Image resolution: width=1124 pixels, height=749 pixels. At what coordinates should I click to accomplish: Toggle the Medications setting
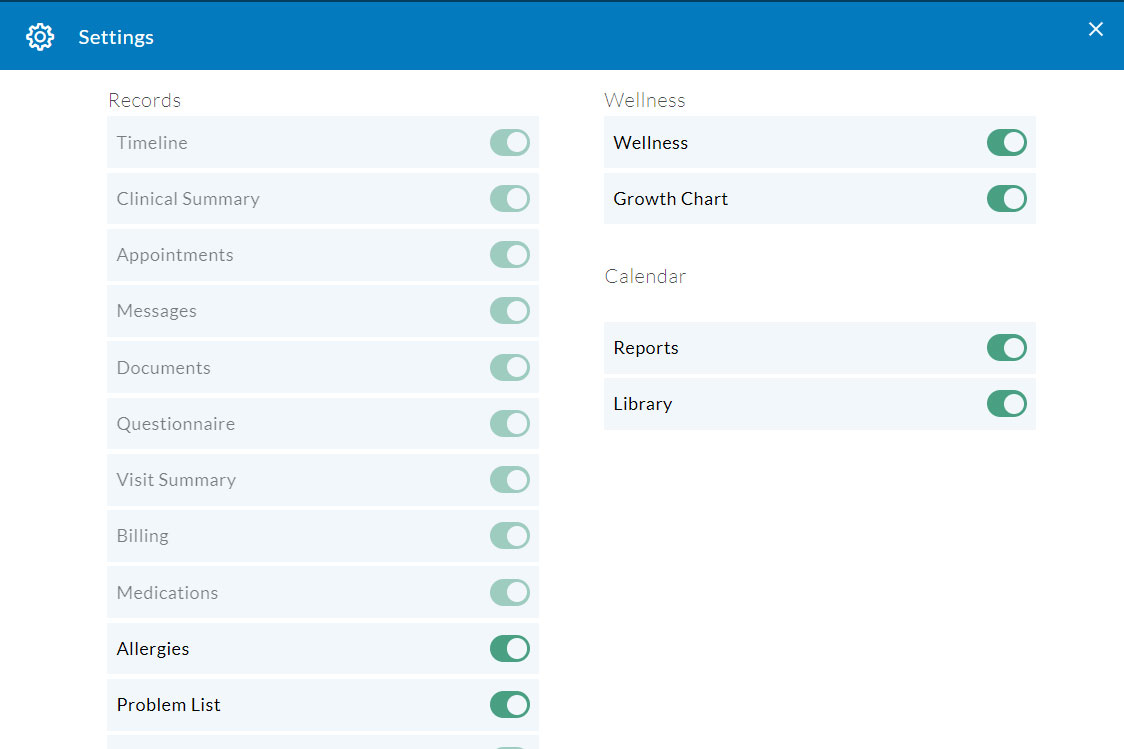(x=509, y=593)
